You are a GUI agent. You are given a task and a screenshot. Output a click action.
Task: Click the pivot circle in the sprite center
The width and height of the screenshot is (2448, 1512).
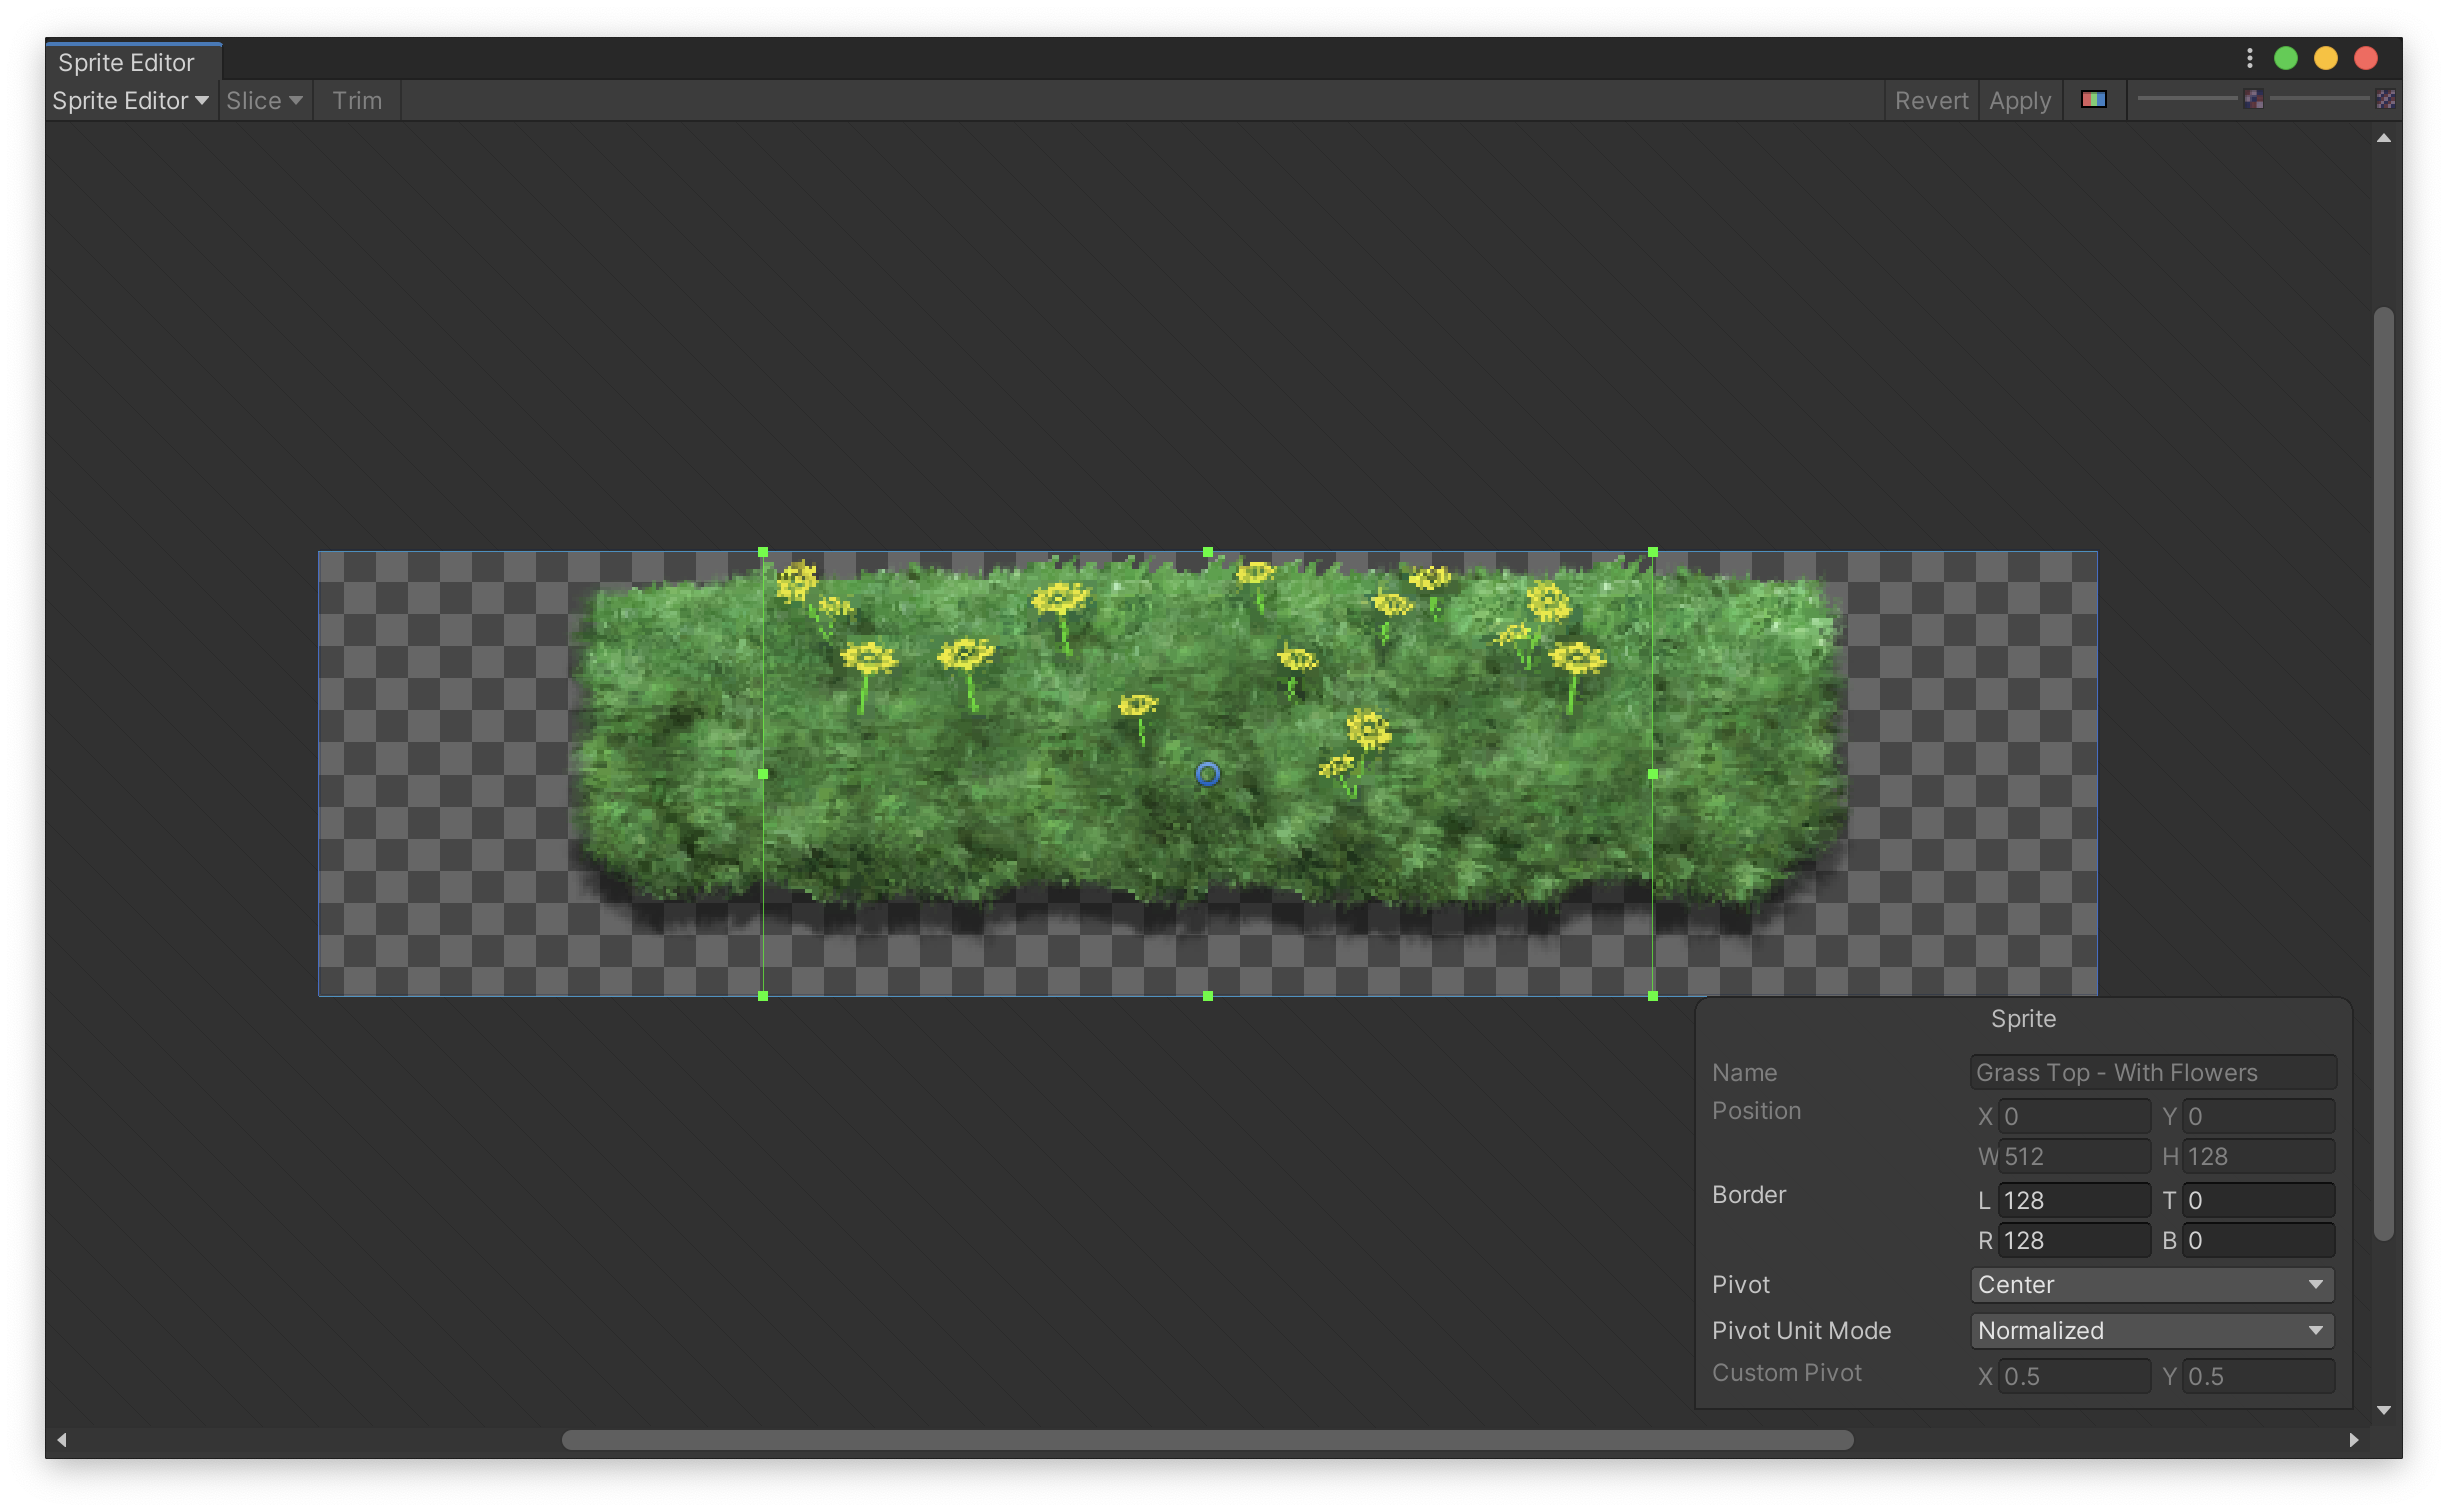point(1207,774)
